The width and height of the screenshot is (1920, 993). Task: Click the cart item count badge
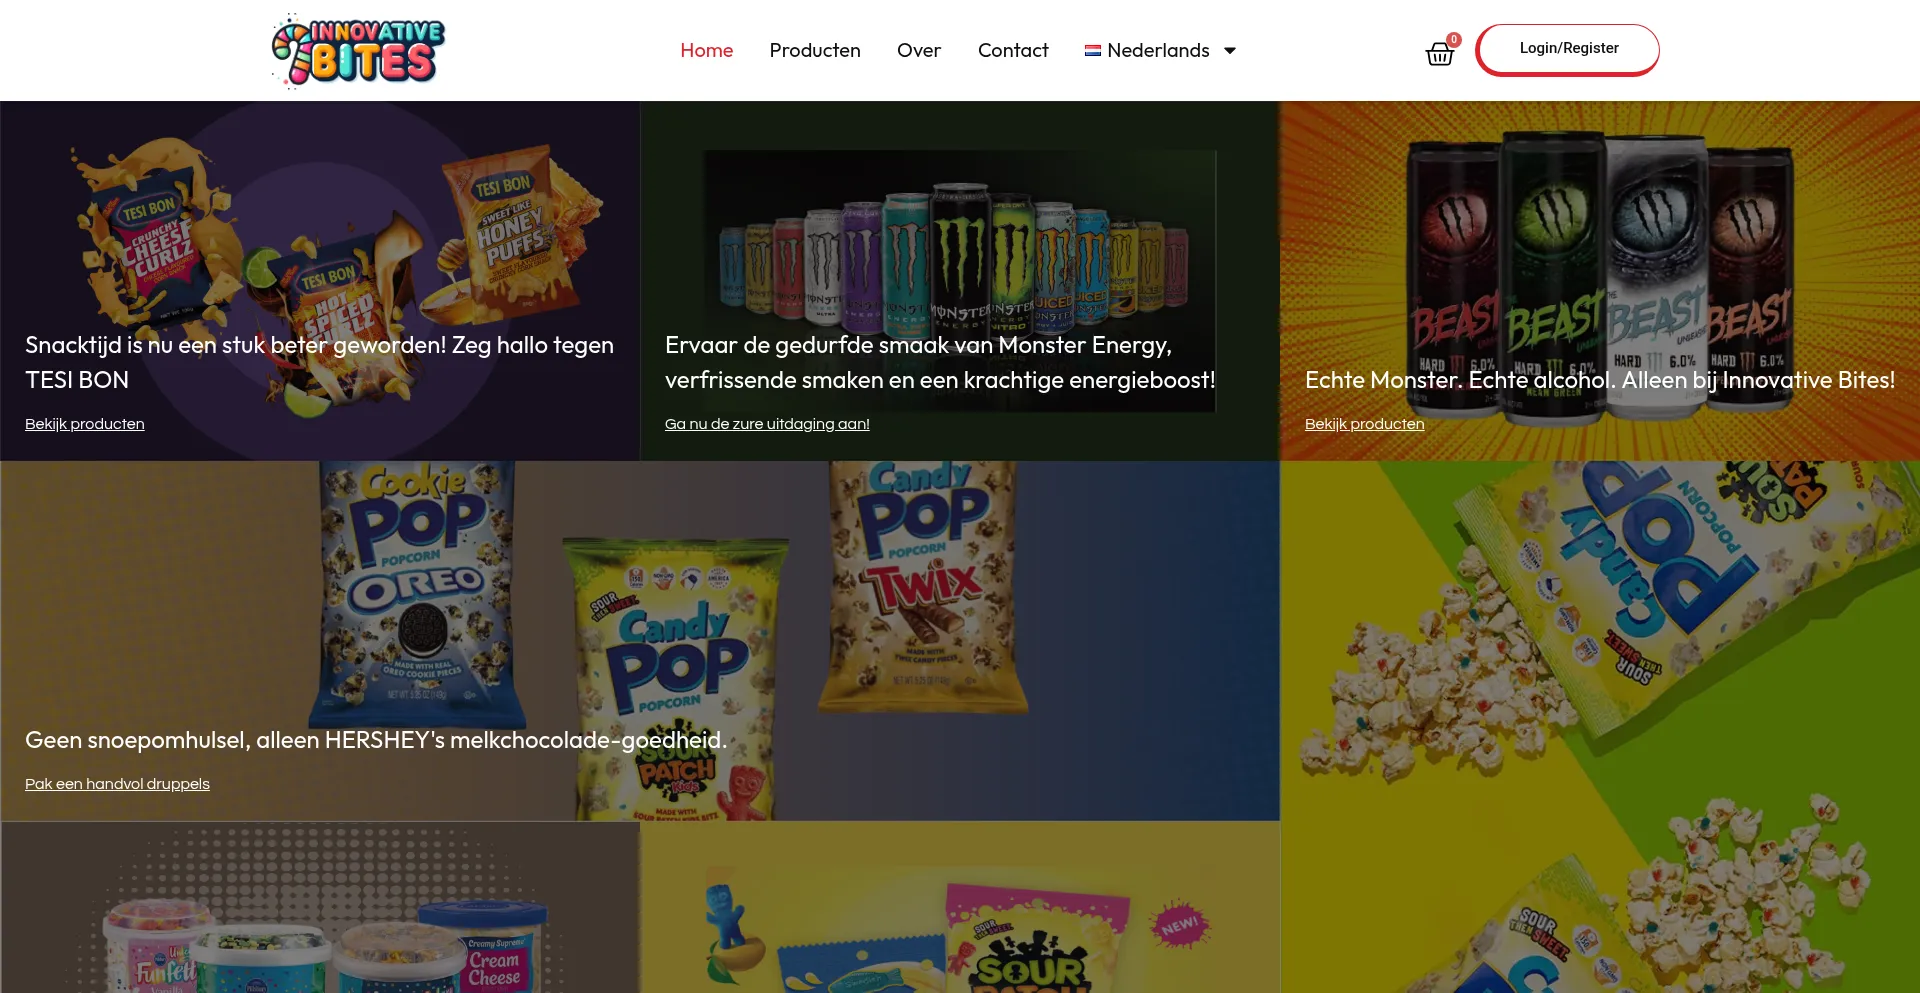click(x=1454, y=40)
